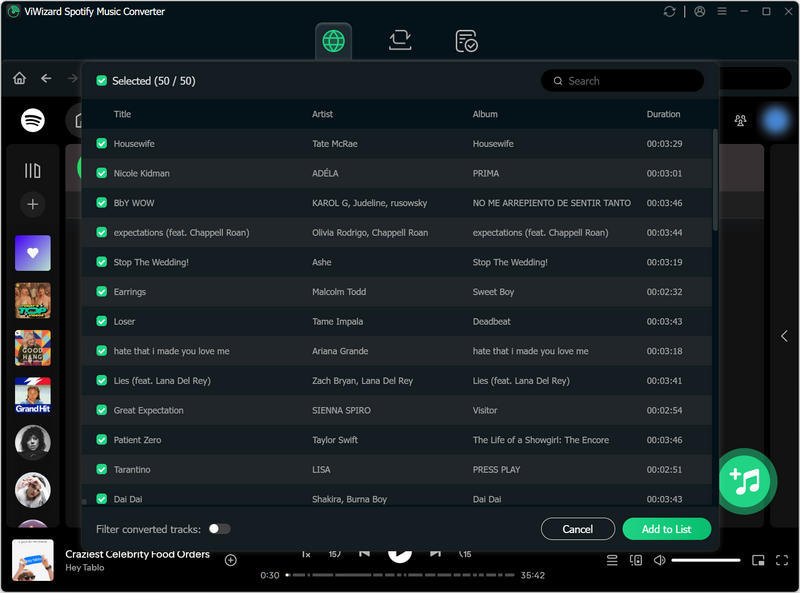The height and width of the screenshot is (593, 800).
Task: Select album cell Deadbeat
Action: [491, 321]
